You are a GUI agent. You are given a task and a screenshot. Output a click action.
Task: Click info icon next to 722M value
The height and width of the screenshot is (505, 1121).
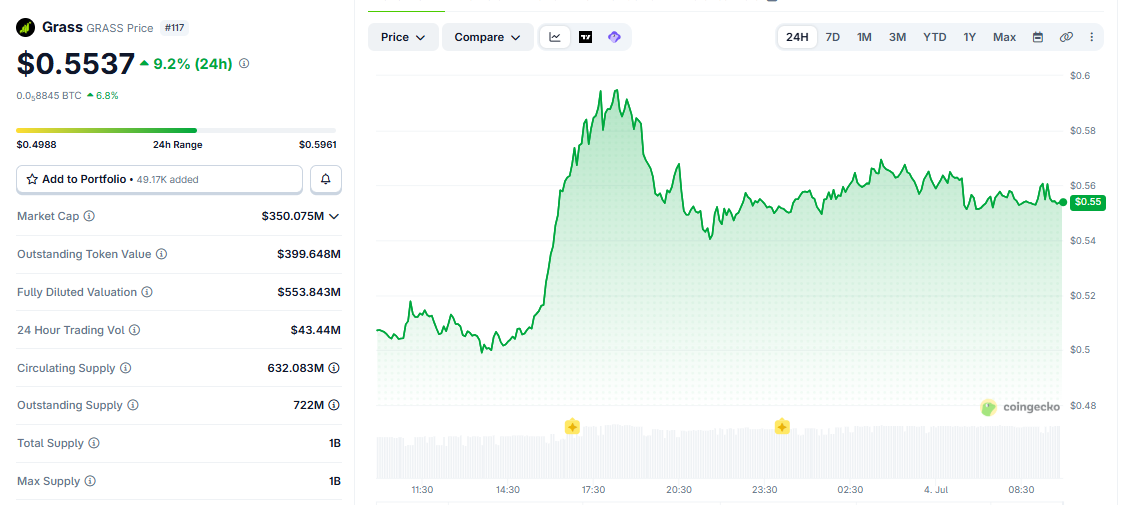tap(334, 405)
